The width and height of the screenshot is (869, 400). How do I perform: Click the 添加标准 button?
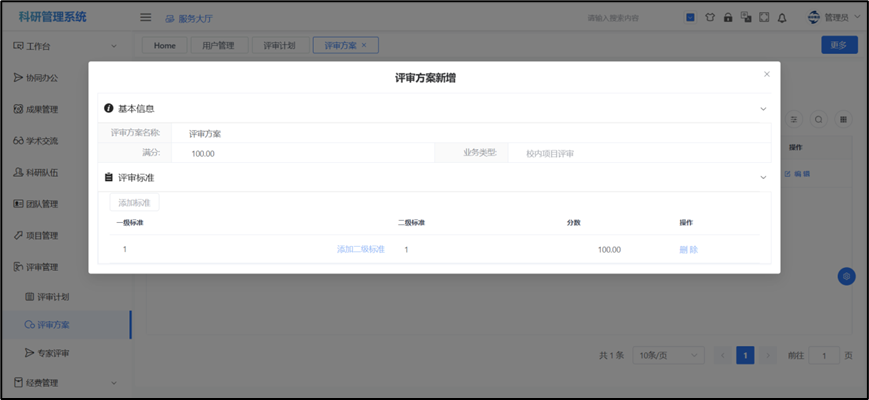tap(134, 203)
